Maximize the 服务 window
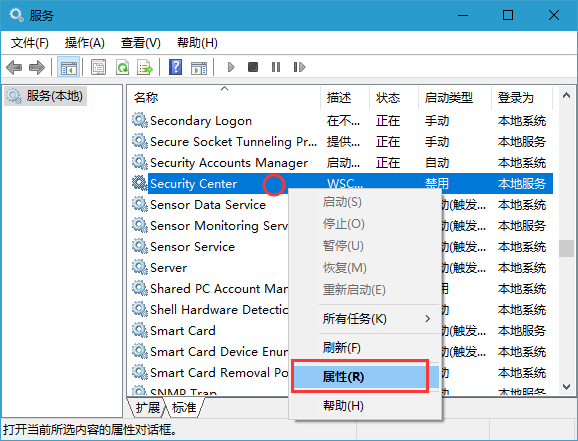578x441 pixels. 508,15
